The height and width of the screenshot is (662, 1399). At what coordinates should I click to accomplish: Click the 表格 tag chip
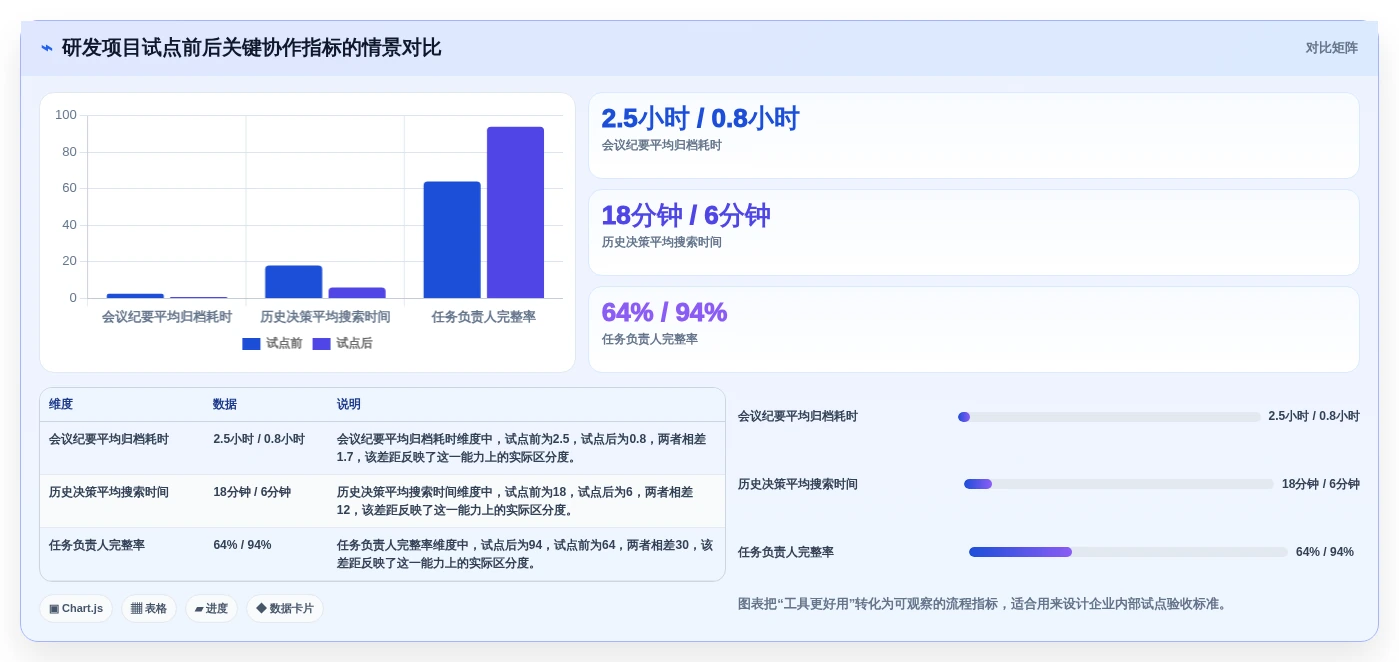(x=149, y=608)
